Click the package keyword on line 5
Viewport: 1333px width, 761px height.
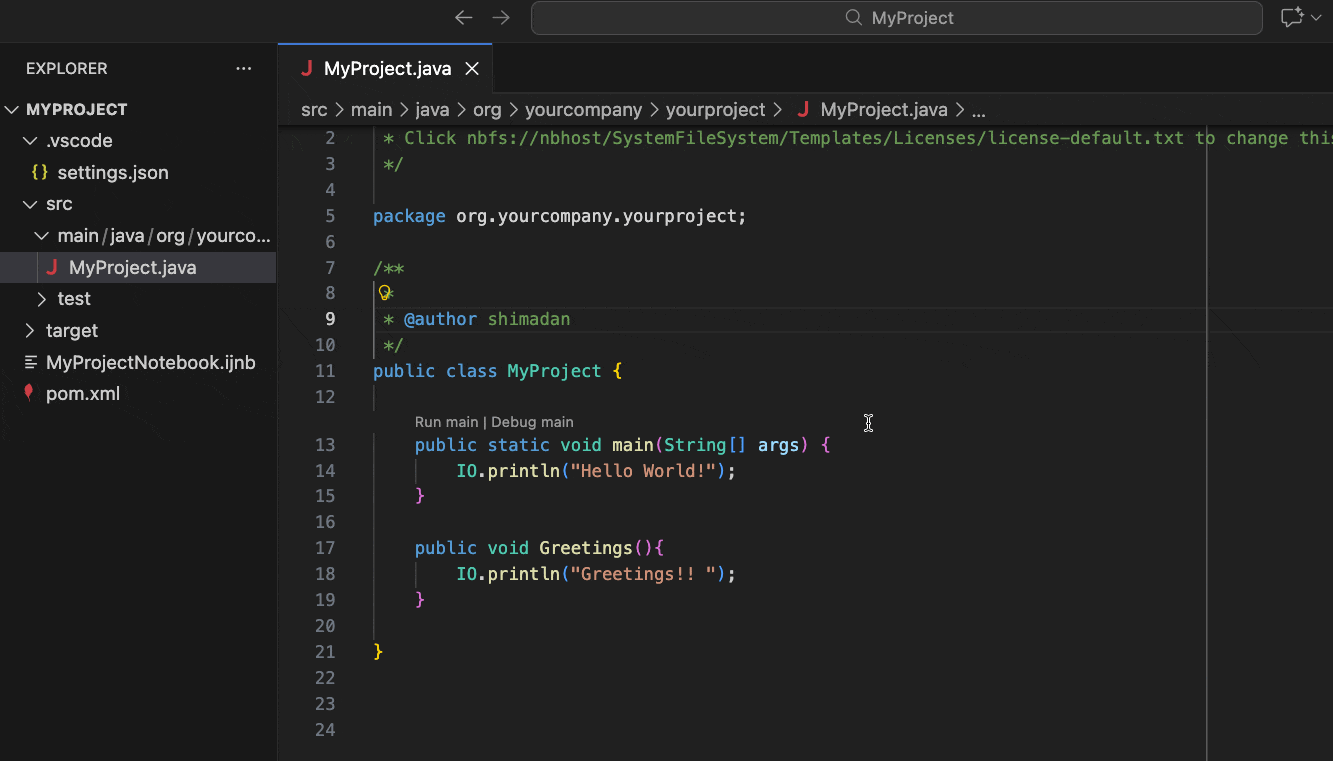tap(409, 216)
